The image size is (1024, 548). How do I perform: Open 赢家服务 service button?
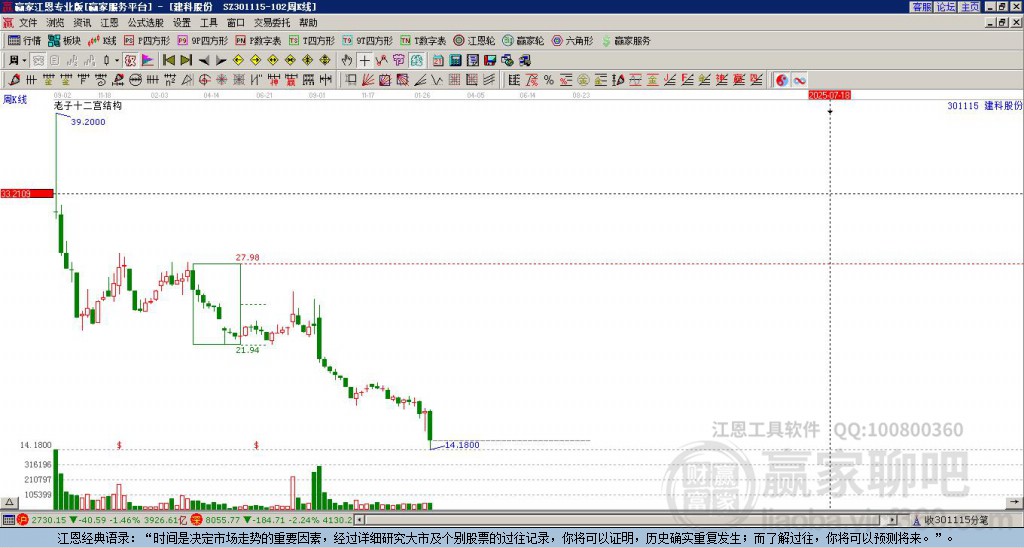pyautogui.click(x=626, y=40)
